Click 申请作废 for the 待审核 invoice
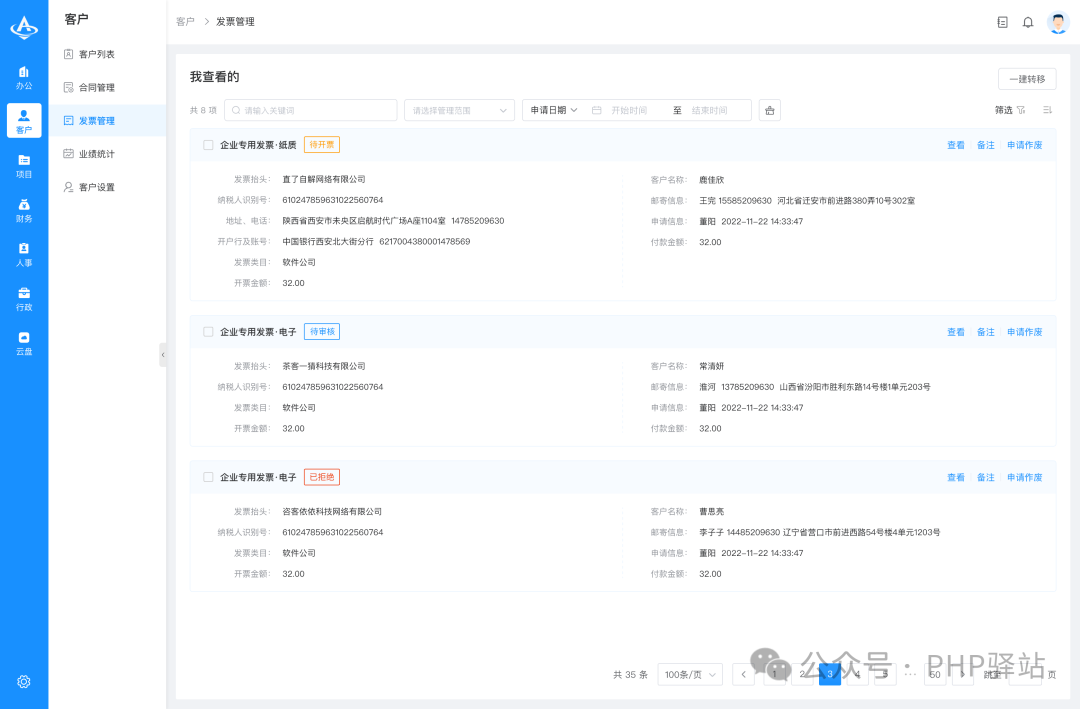 [x=1024, y=331]
